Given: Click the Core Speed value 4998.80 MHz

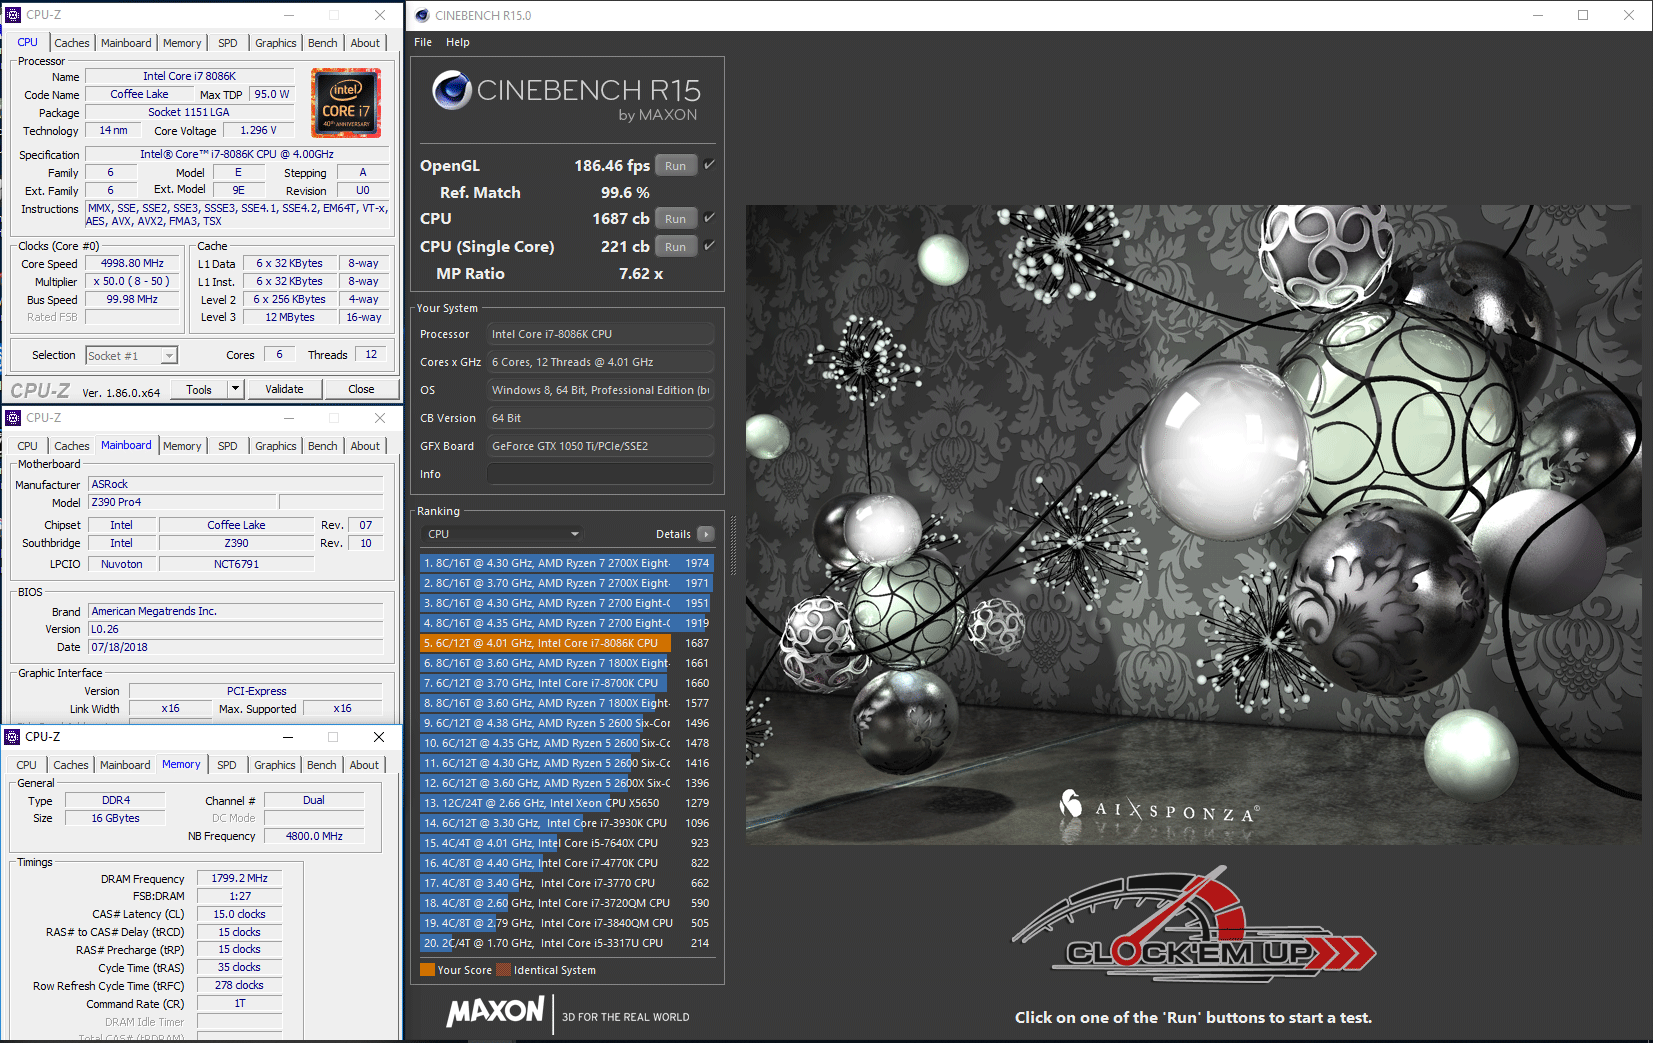Looking at the screenshot, I should pyautogui.click(x=132, y=263).
